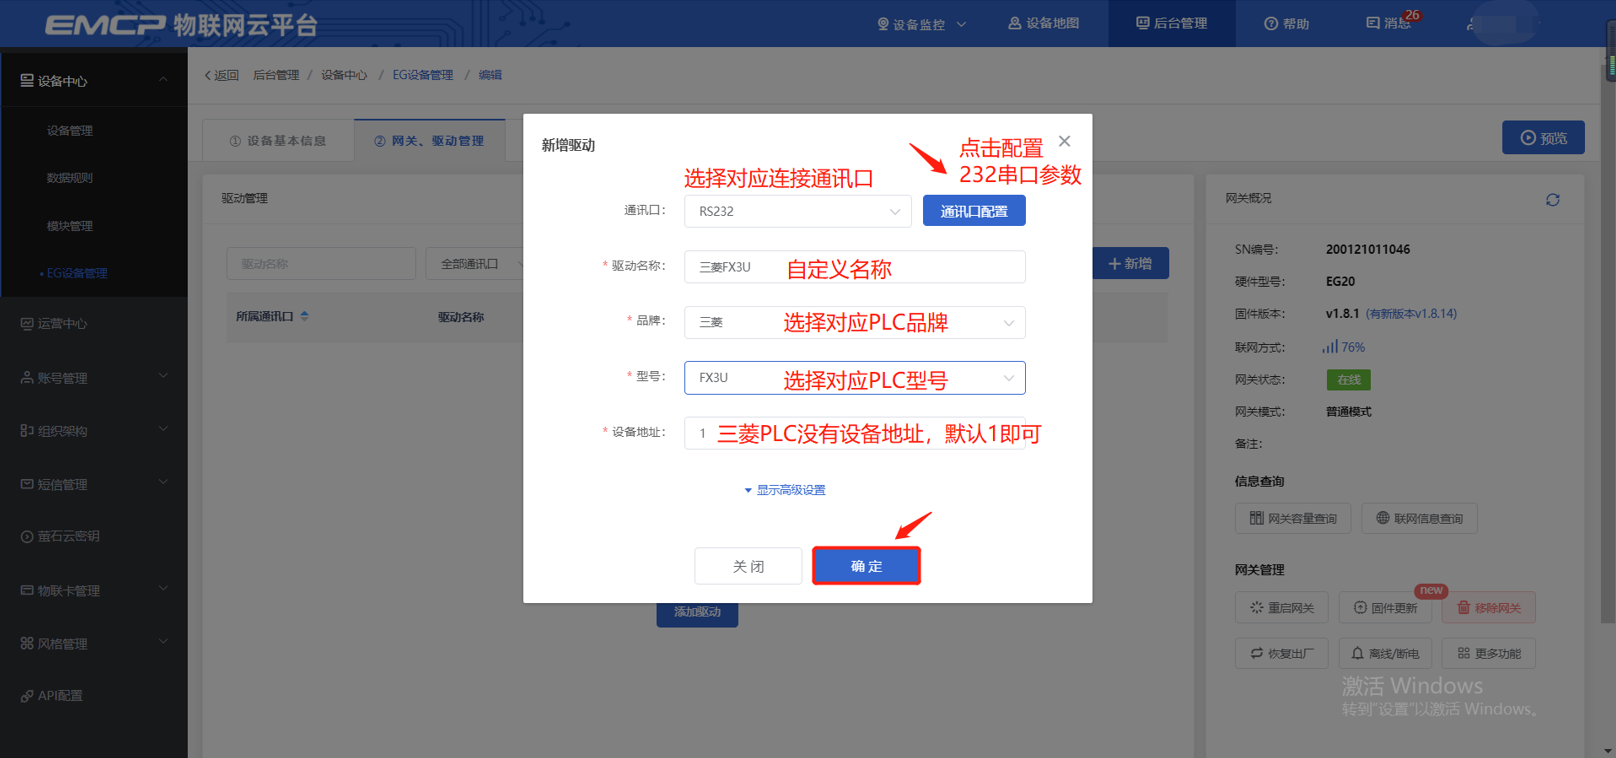
Task: Close the 新增驱动 dialog with X
Action: [1064, 141]
